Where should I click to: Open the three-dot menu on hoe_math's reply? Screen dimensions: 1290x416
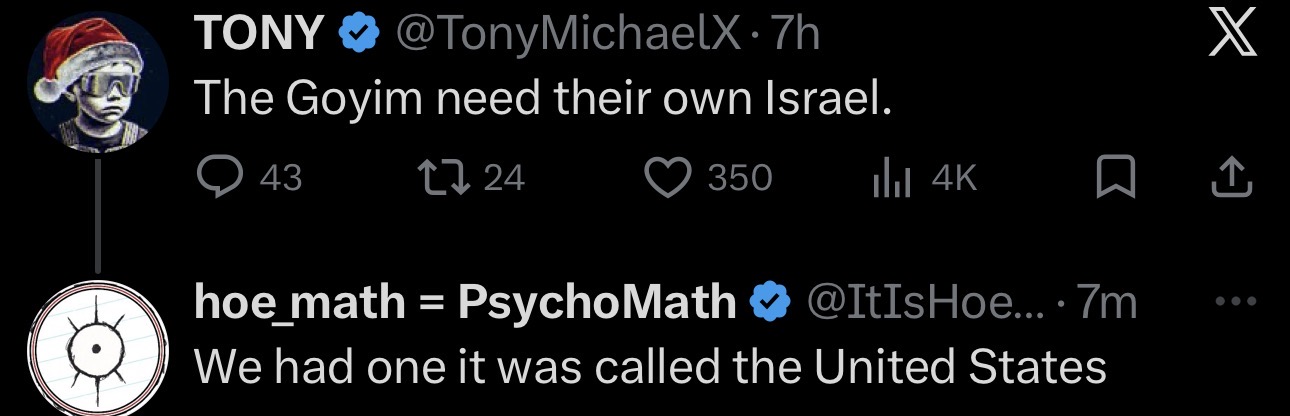(1231, 302)
